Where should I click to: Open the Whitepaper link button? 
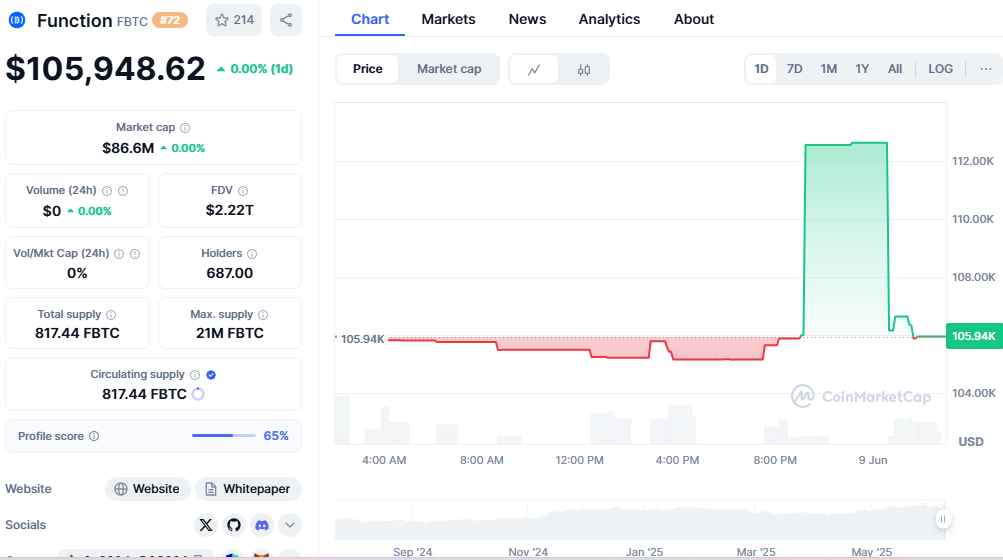(x=248, y=489)
